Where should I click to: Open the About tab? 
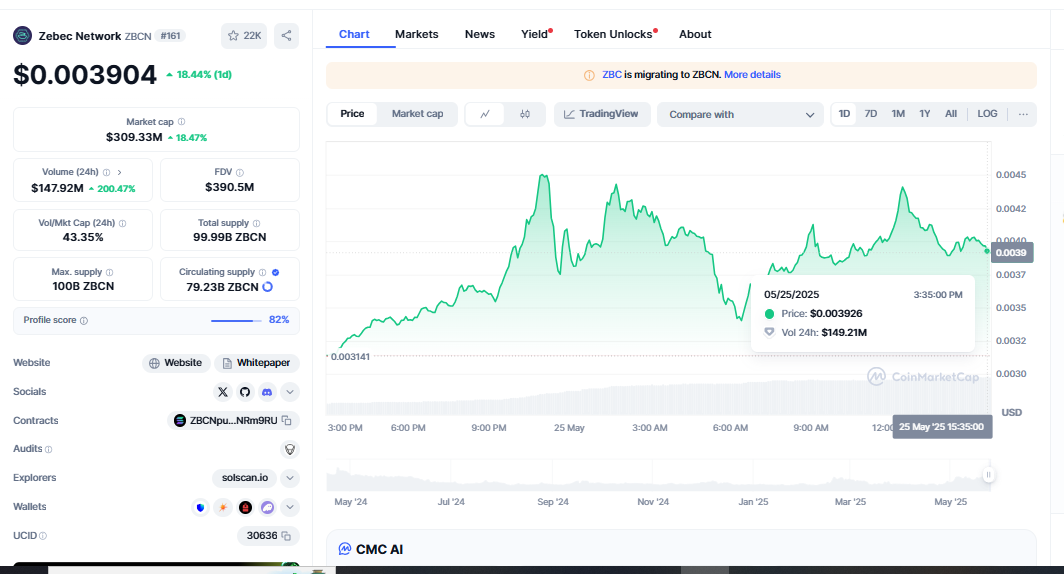[x=695, y=34]
